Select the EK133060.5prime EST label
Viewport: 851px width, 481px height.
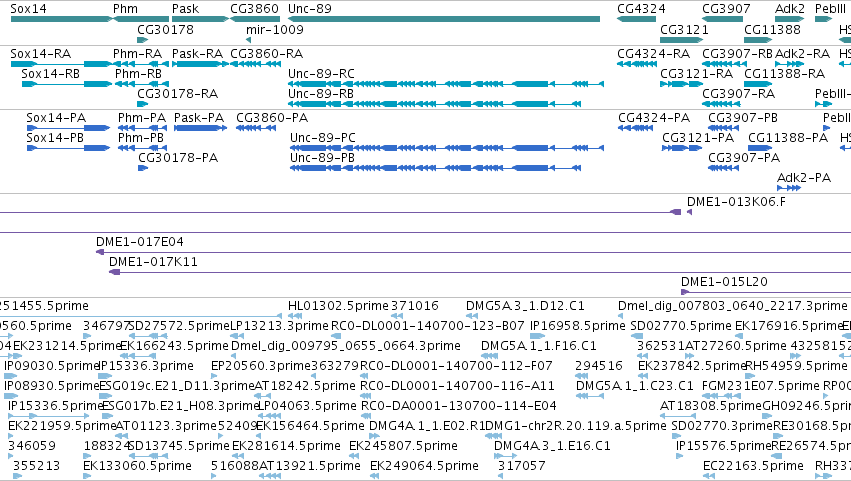tap(137, 466)
